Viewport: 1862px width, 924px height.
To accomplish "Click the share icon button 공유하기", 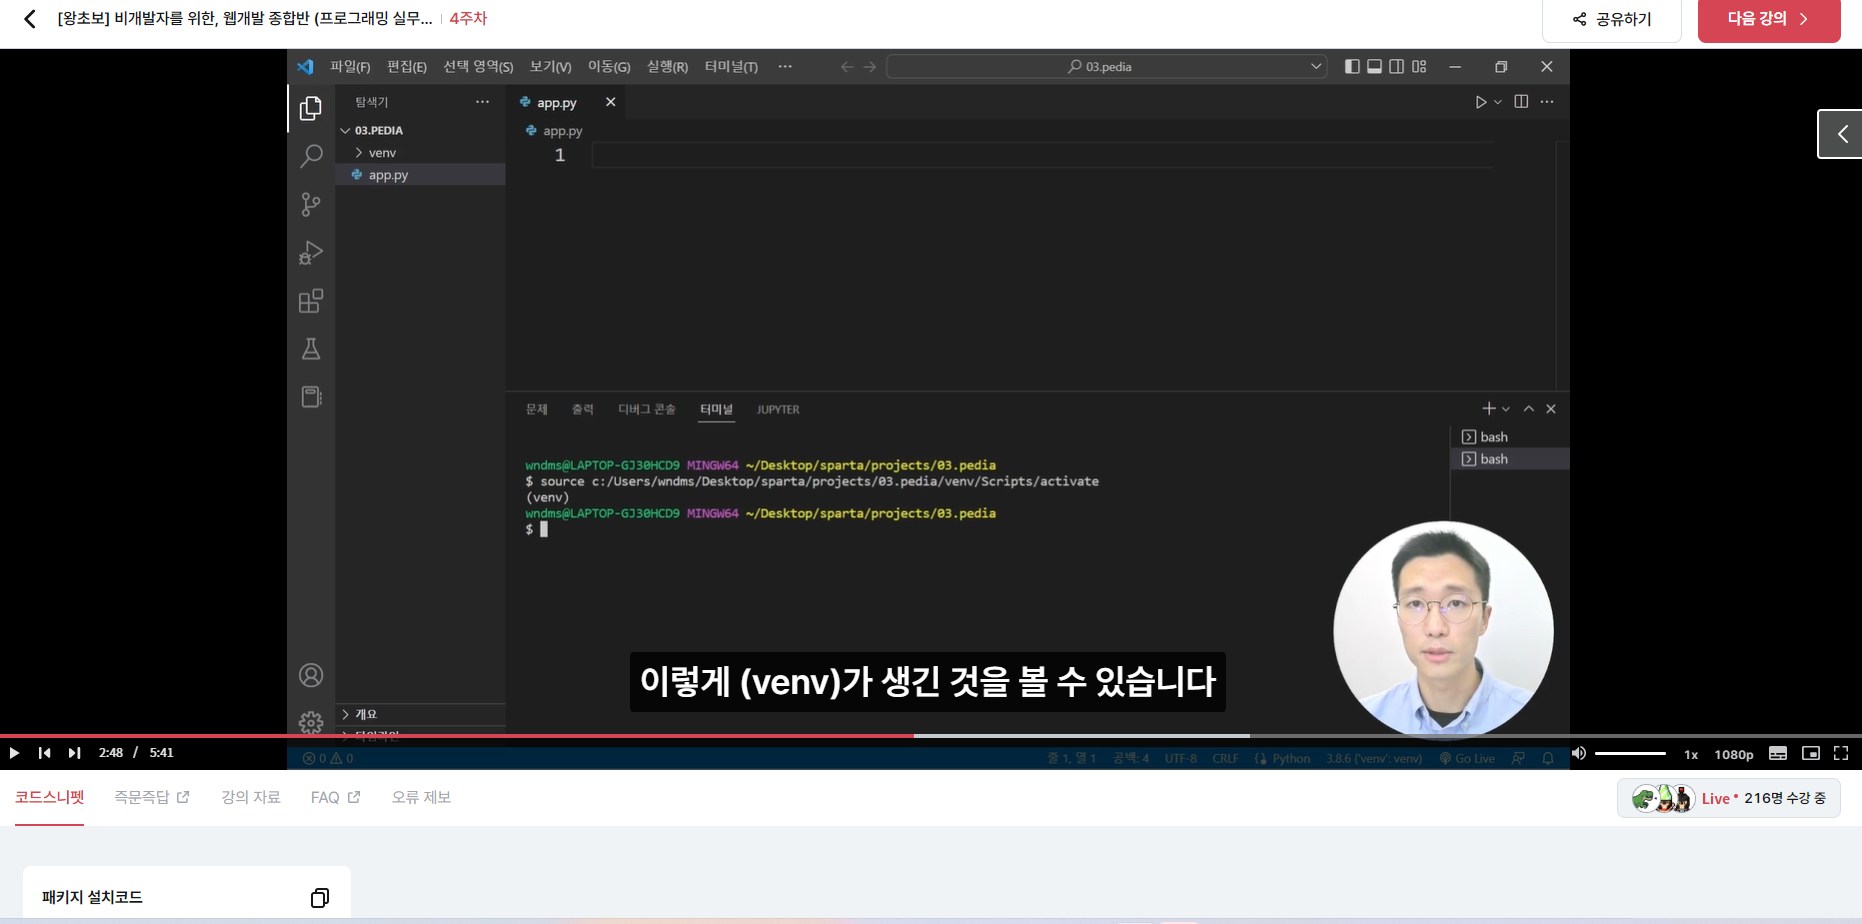I will (x=1612, y=19).
